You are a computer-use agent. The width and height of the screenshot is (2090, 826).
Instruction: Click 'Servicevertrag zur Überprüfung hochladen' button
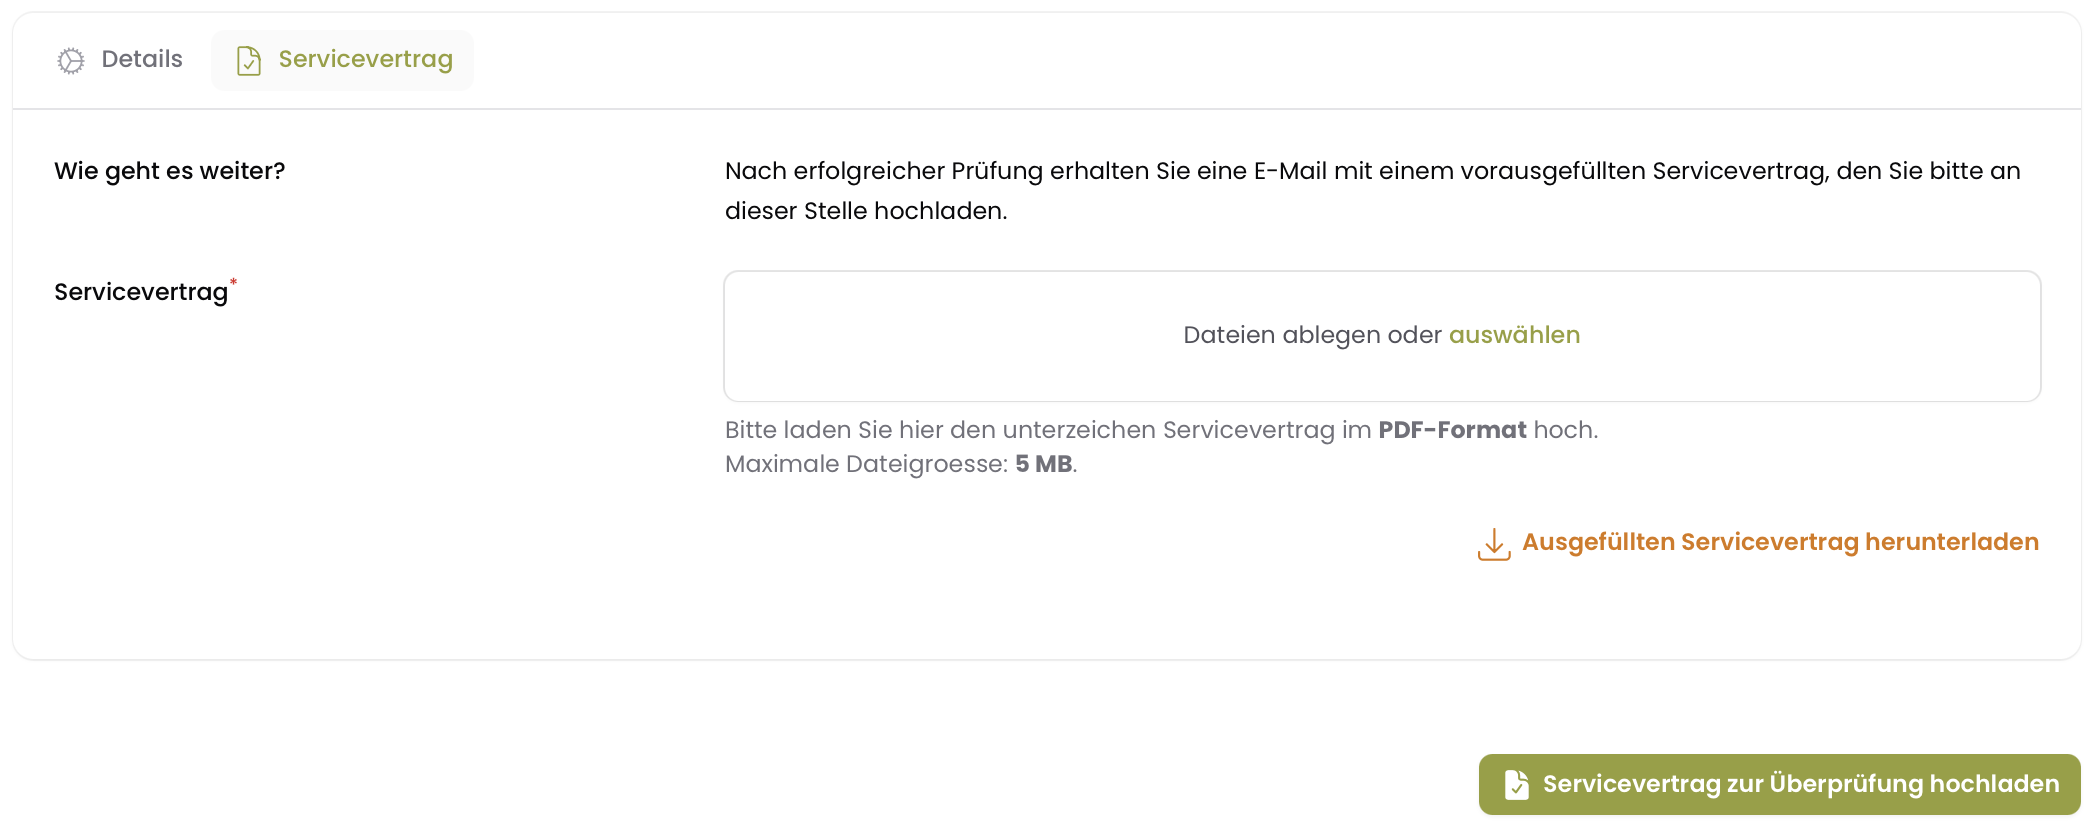(1779, 784)
